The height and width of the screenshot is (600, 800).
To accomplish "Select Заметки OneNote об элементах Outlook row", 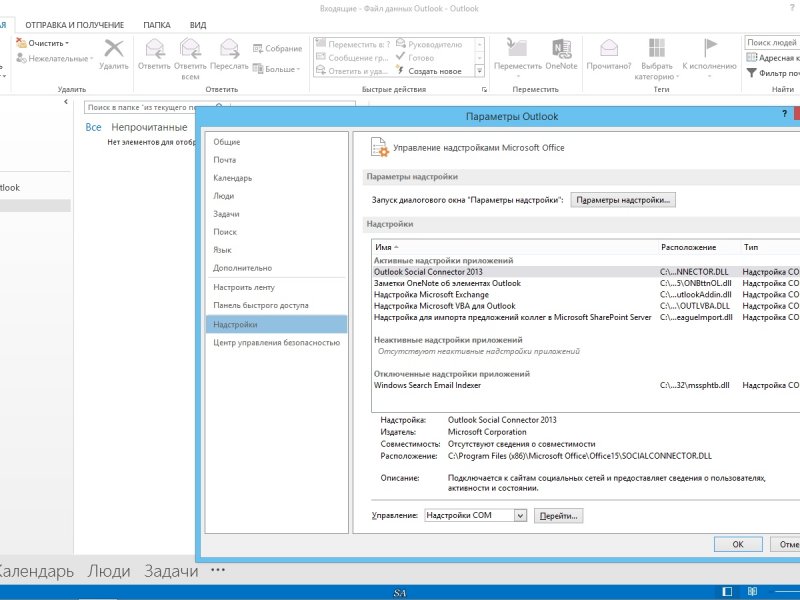I will tap(587, 283).
